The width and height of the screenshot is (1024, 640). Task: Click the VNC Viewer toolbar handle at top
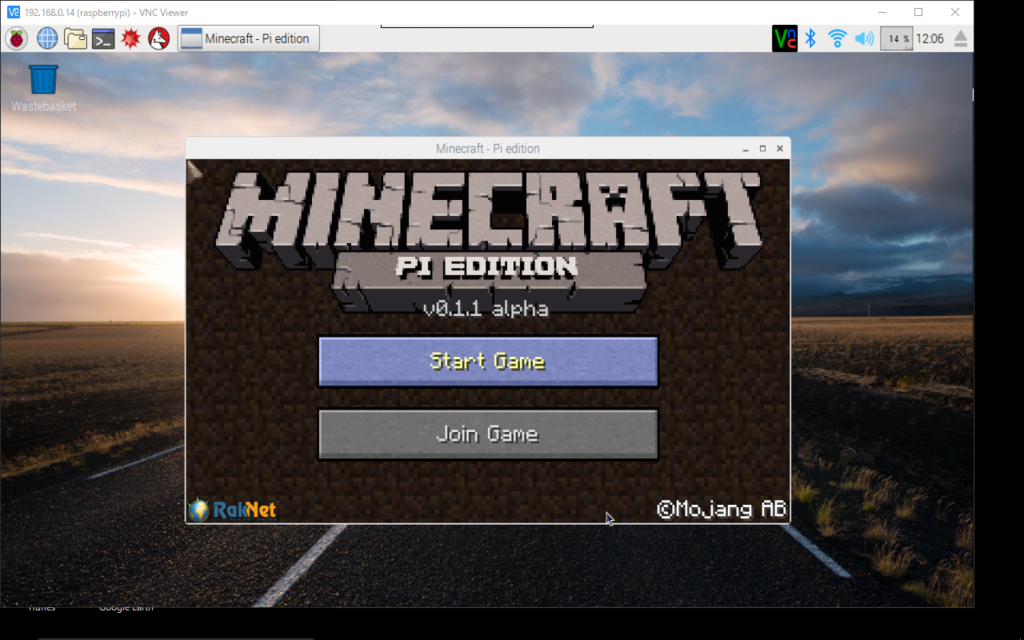click(x=487, y=26)
